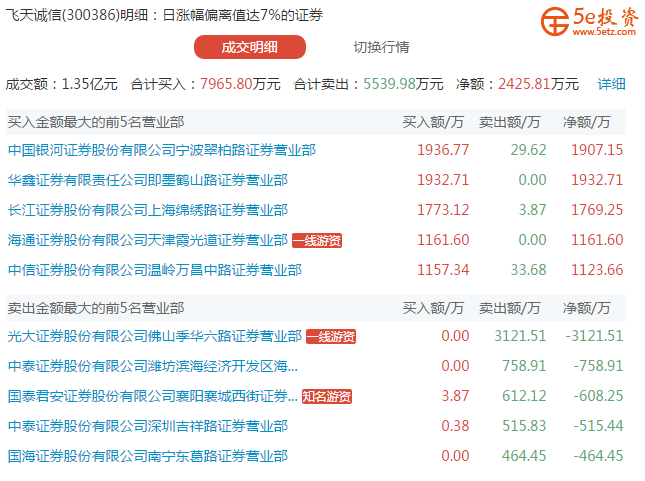Open 华鑫证券即墨鹤山路证券营业部 link
This screenshot has width=645, height=481.
coord(148,180)
